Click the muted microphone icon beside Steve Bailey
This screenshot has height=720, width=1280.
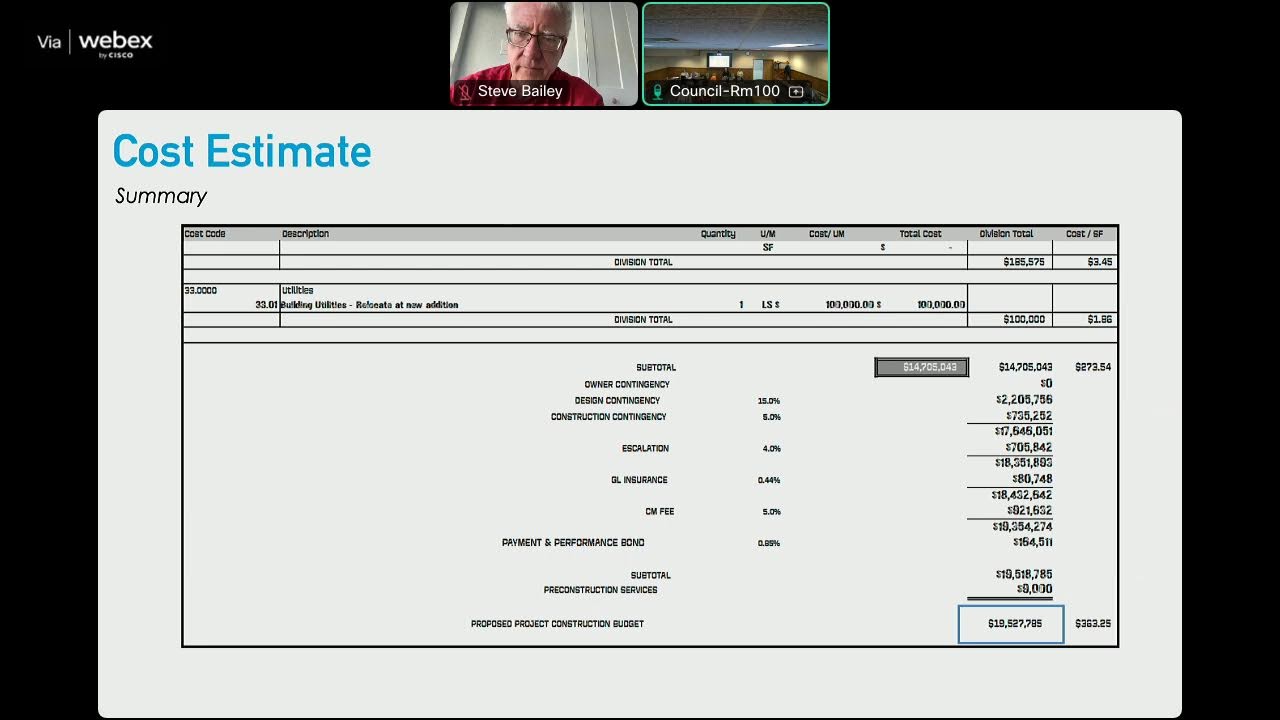click(x=465, y=91)
